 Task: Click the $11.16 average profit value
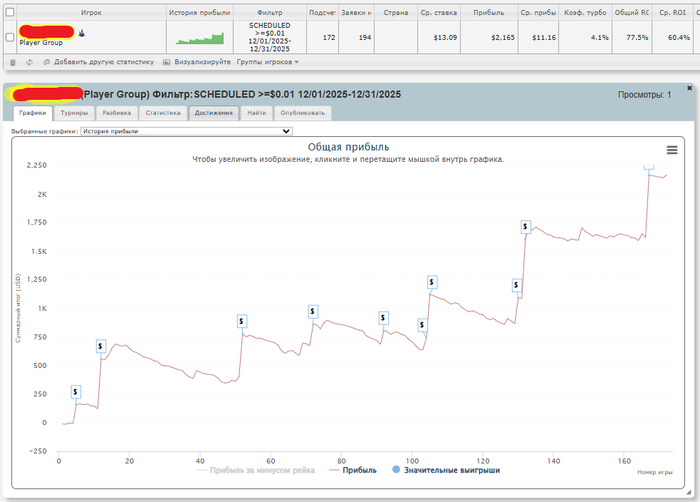[544, 38]
